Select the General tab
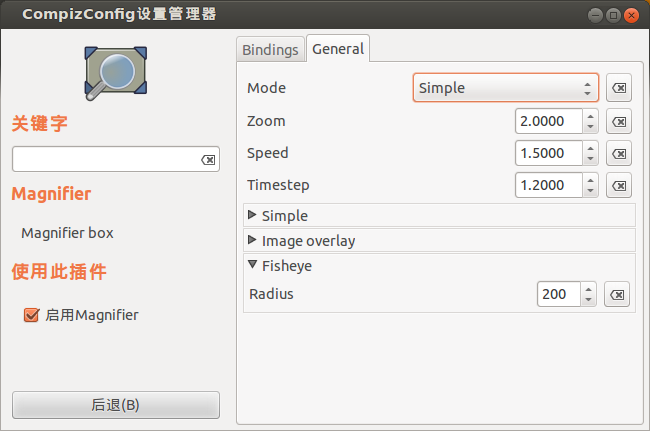Screen dimensions: 650x431 click(338, 49)
